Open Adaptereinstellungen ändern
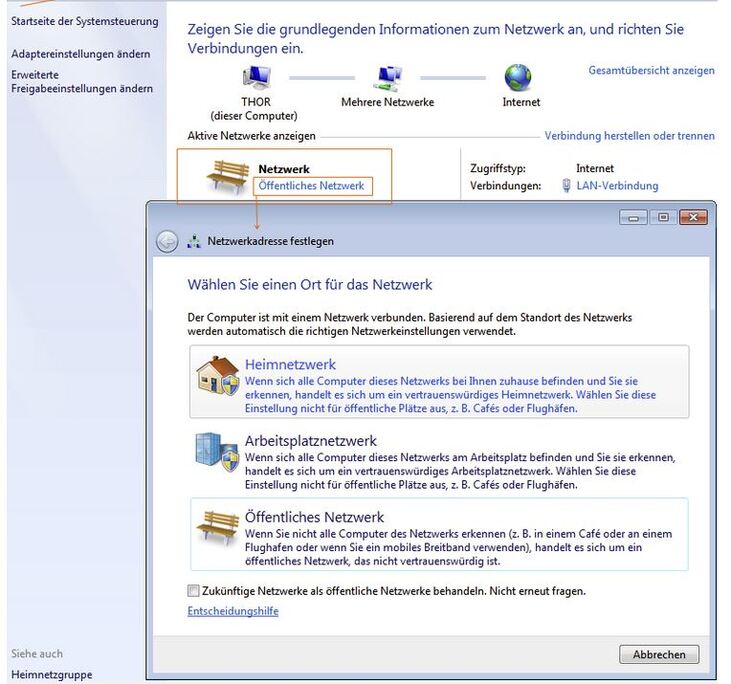 click(81, 54)
